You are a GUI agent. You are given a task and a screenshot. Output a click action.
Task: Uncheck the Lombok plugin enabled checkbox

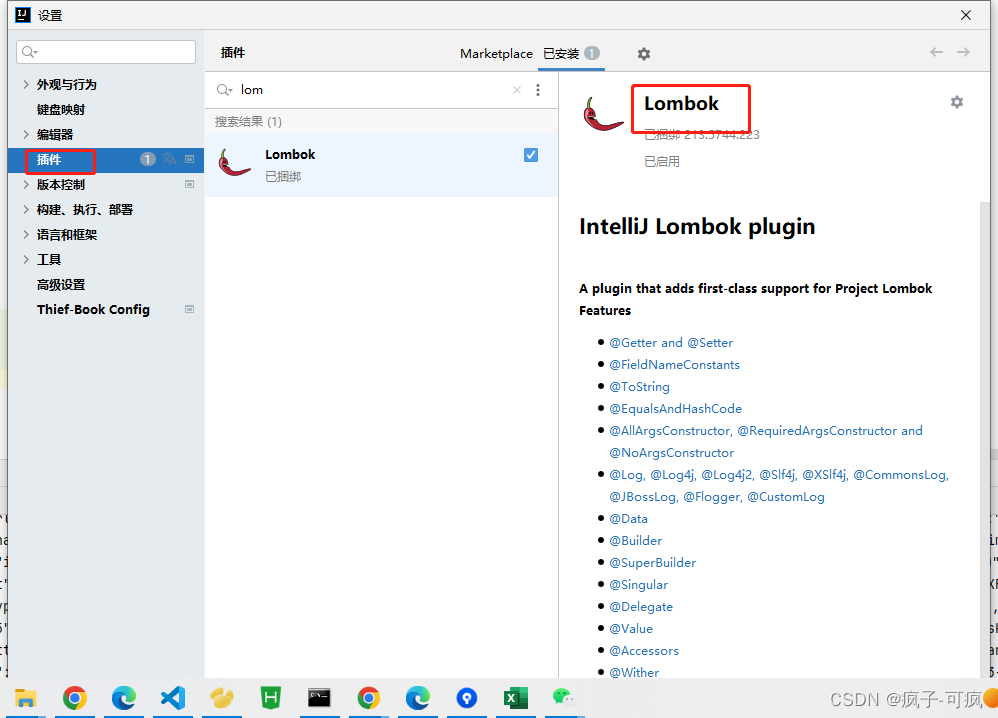tap(531, 155)
